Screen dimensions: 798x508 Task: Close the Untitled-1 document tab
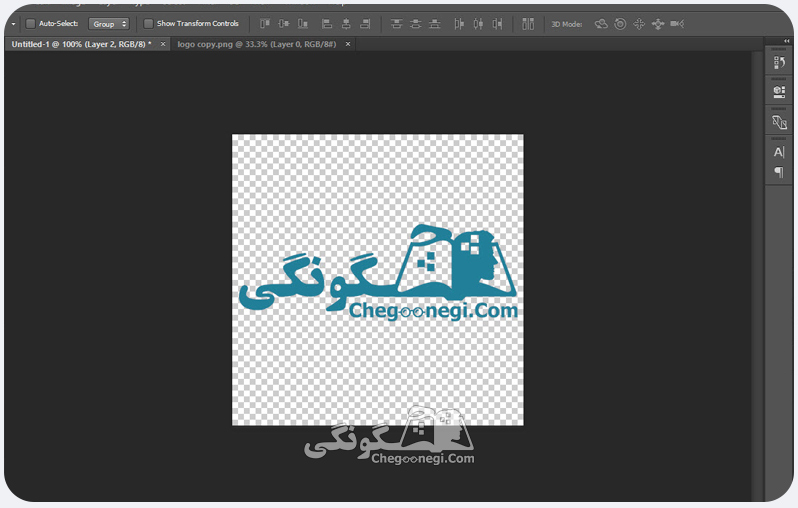163,44
